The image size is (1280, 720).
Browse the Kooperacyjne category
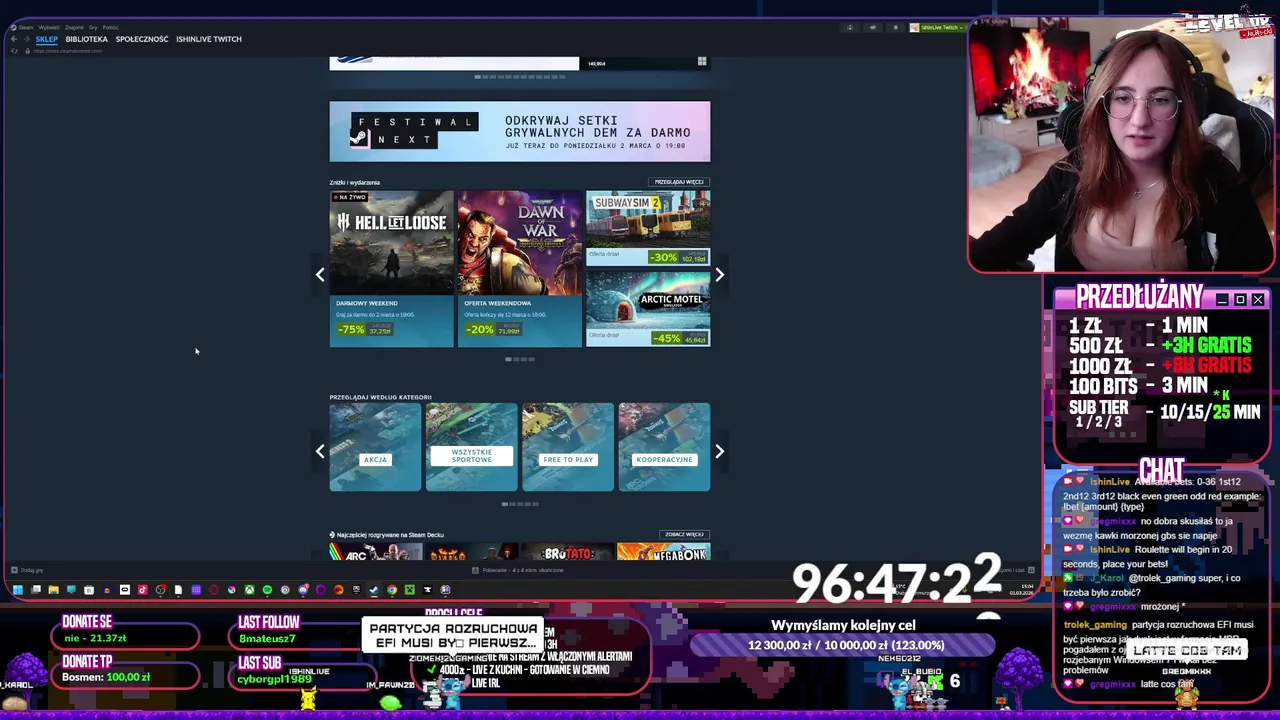click(x=664, y=447)
